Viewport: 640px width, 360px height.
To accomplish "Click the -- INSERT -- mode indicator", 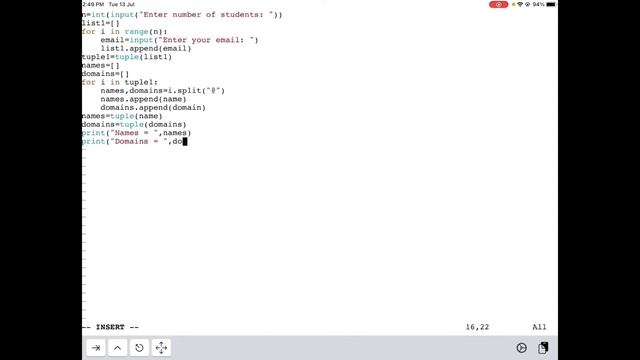I will [111, 327].
